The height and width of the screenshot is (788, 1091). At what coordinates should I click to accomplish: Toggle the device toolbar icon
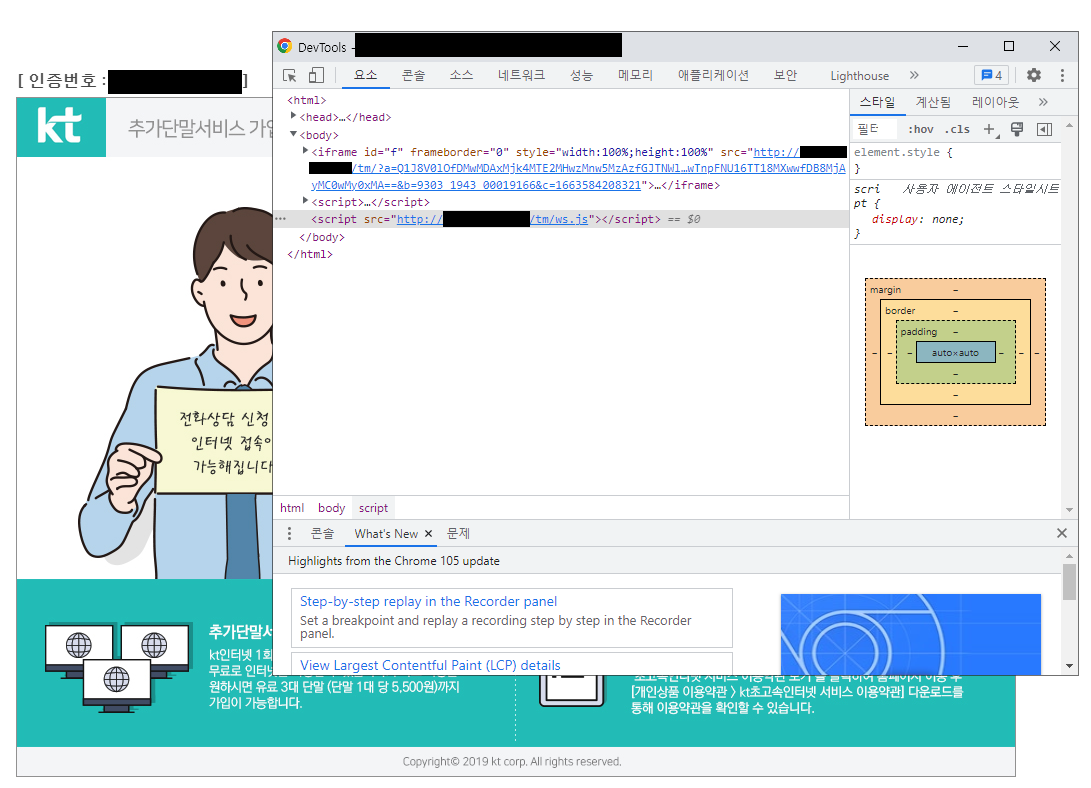coord(317,75)
